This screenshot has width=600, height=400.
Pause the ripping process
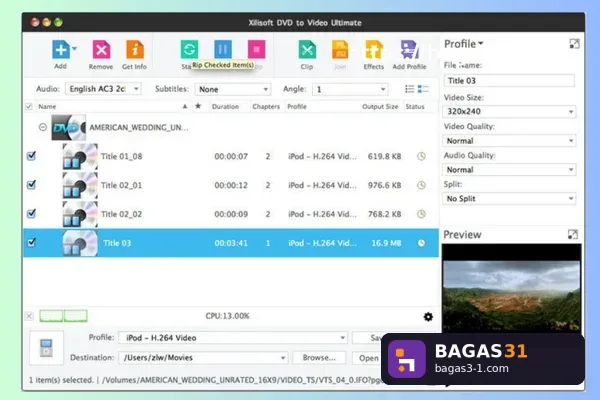[x=223, y=49]
